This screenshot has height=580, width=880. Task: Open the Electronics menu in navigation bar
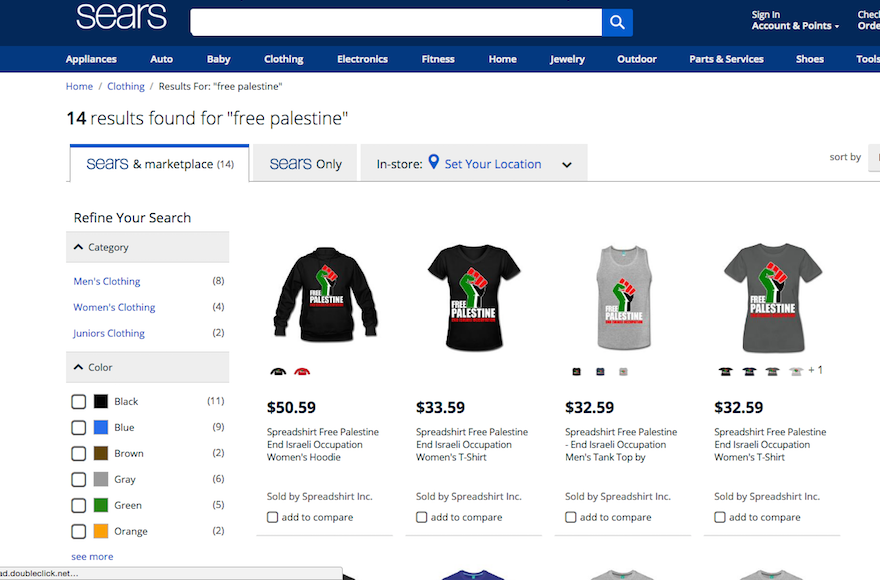pyautogui.click(x=362, y=59)
